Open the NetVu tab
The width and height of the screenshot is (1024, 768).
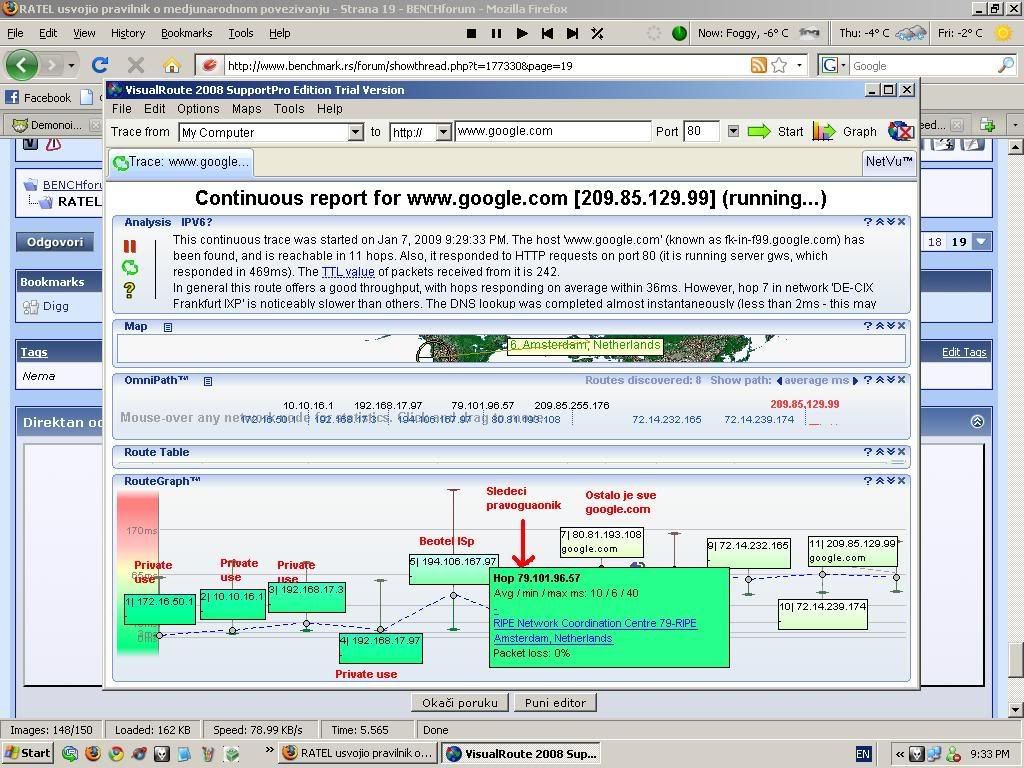click(889, 161)
